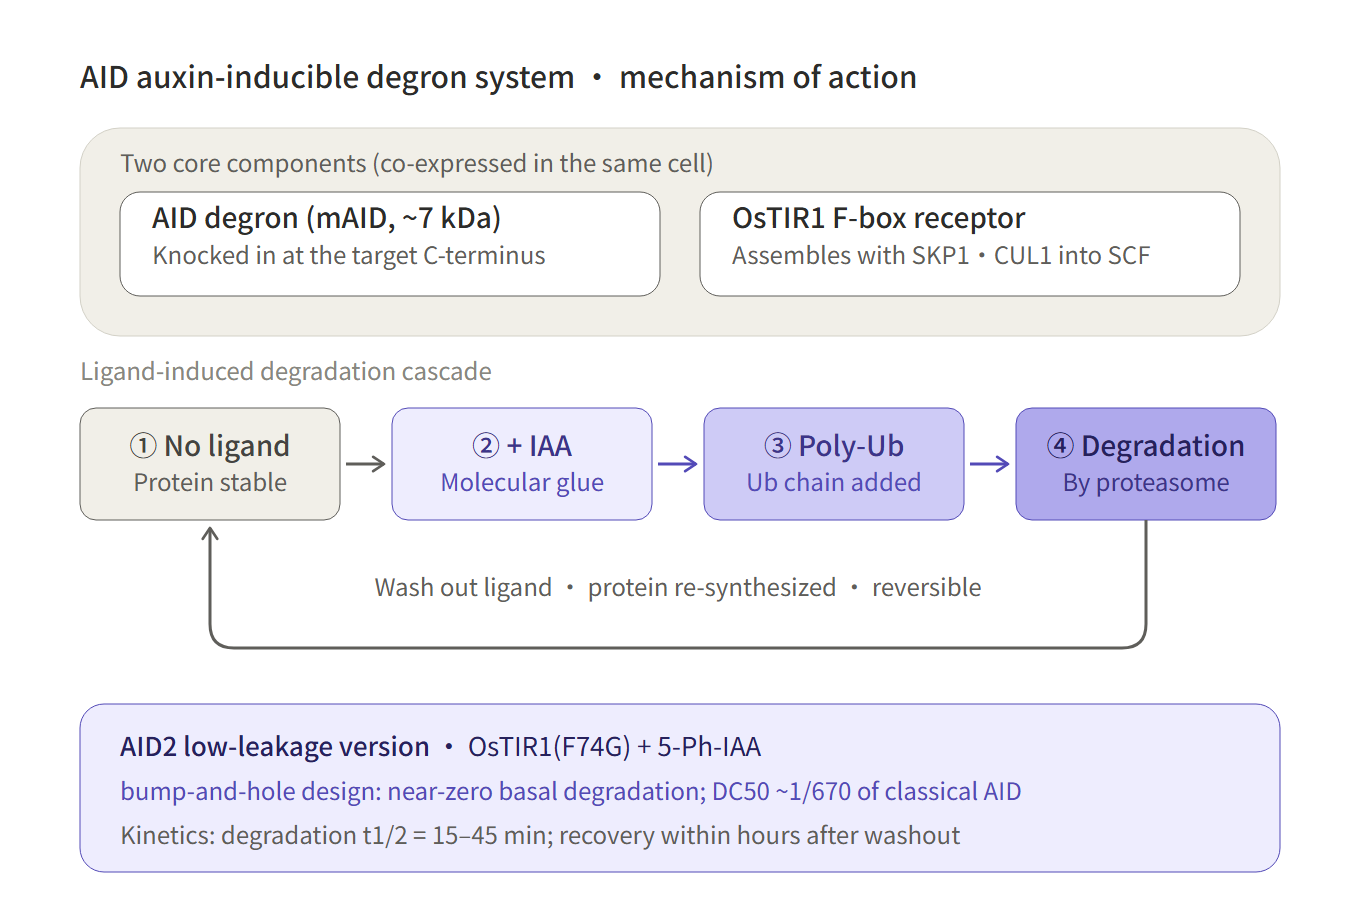Click the No ligand step box
The image size is (1360, 912).
210,464
